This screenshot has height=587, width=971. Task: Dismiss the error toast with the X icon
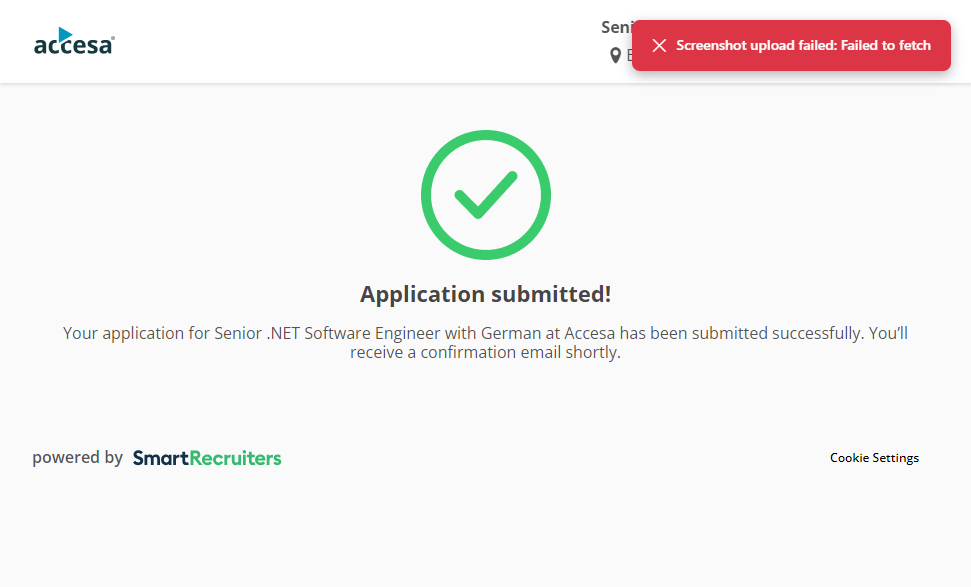(659, 46)
